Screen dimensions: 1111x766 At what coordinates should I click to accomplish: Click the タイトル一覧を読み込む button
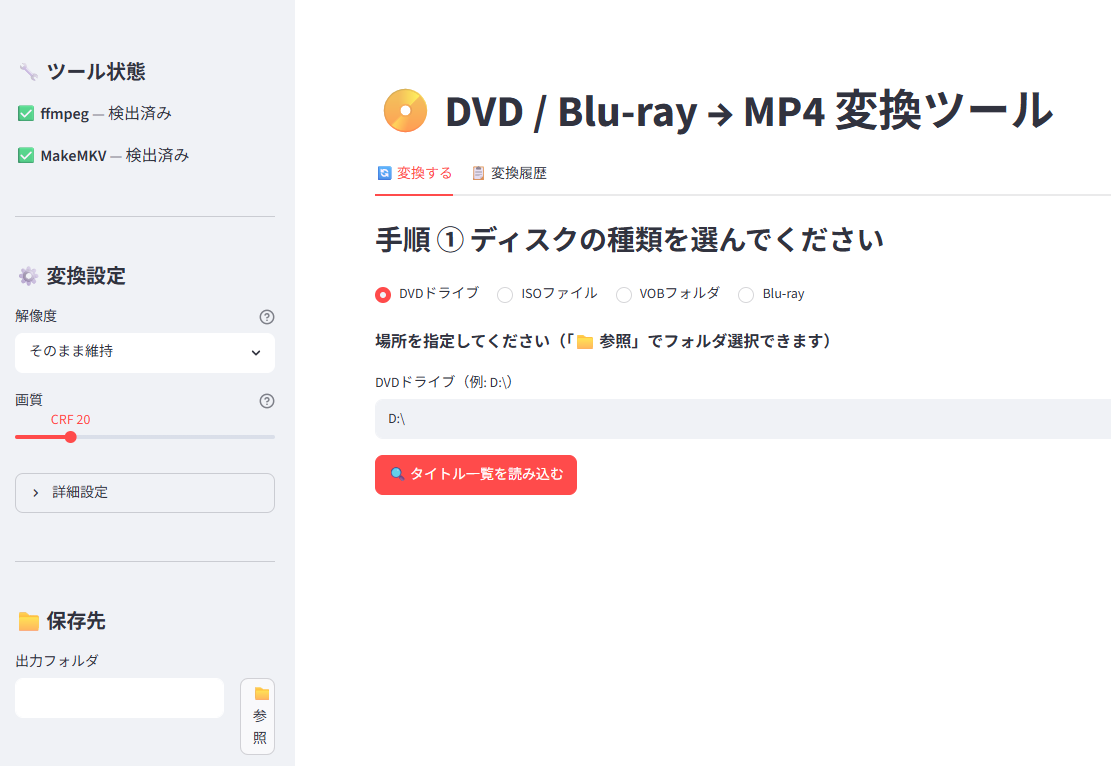(475, 475)
